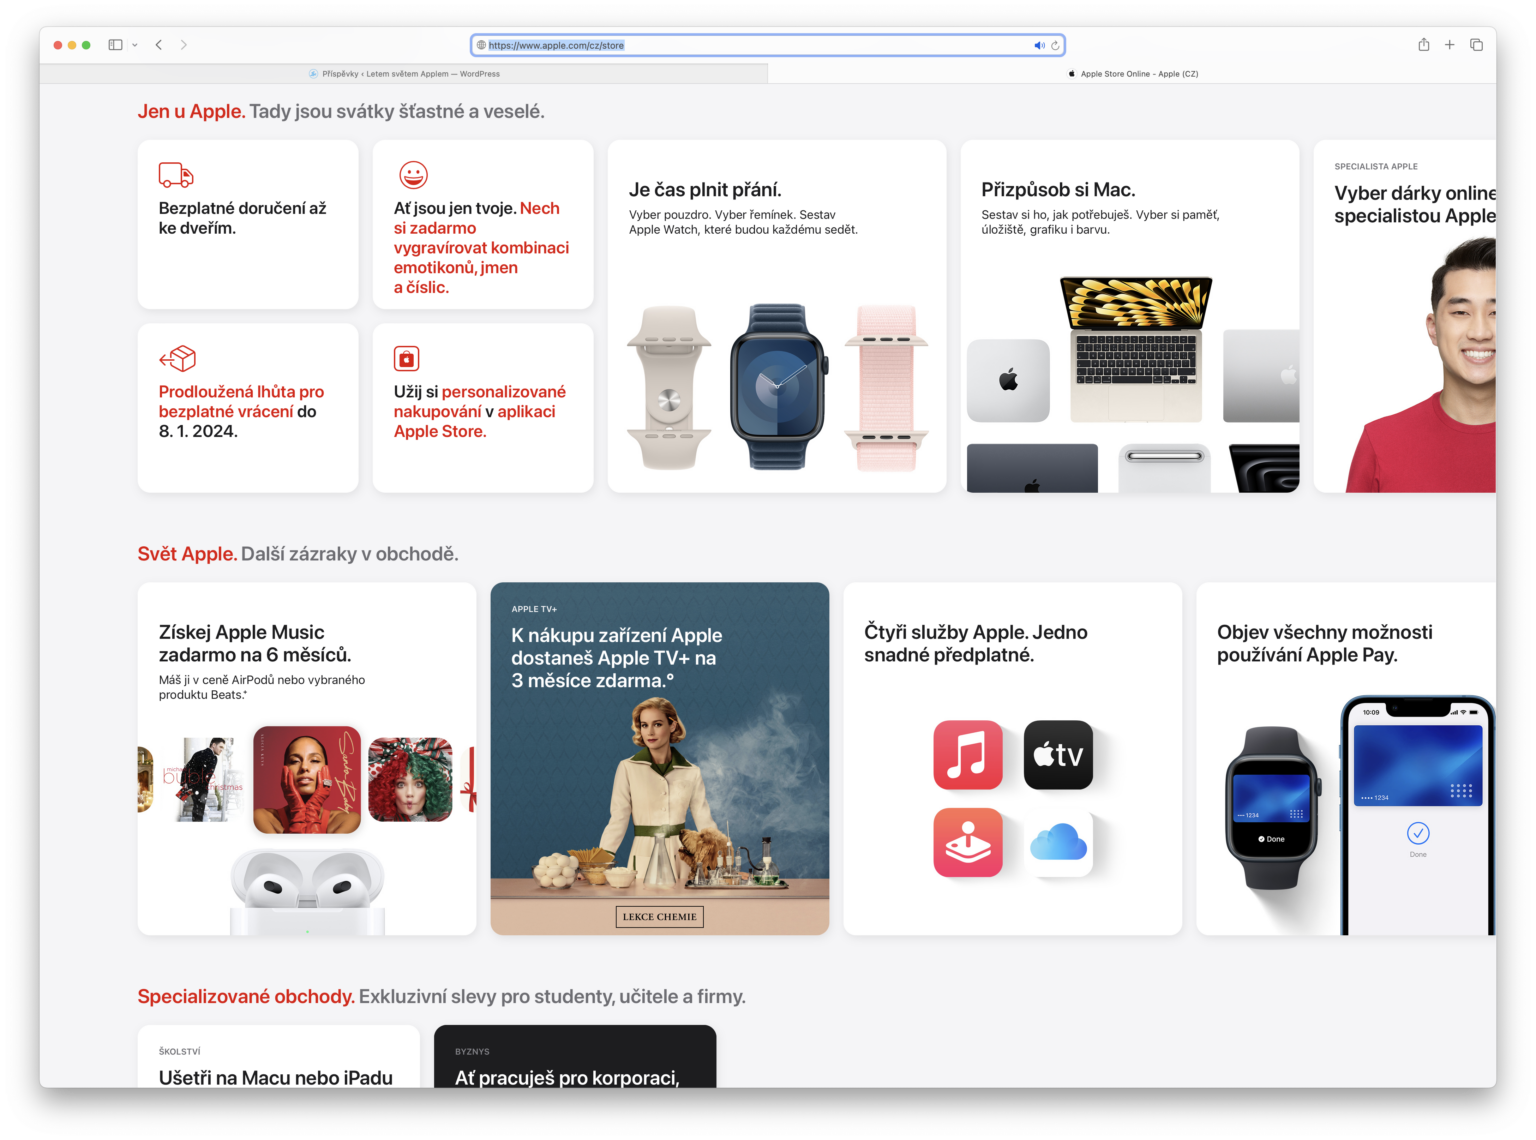
Task: Open the 'Je čas plnit přání.' Apple Watch card
Action: [x=777, y=316]
